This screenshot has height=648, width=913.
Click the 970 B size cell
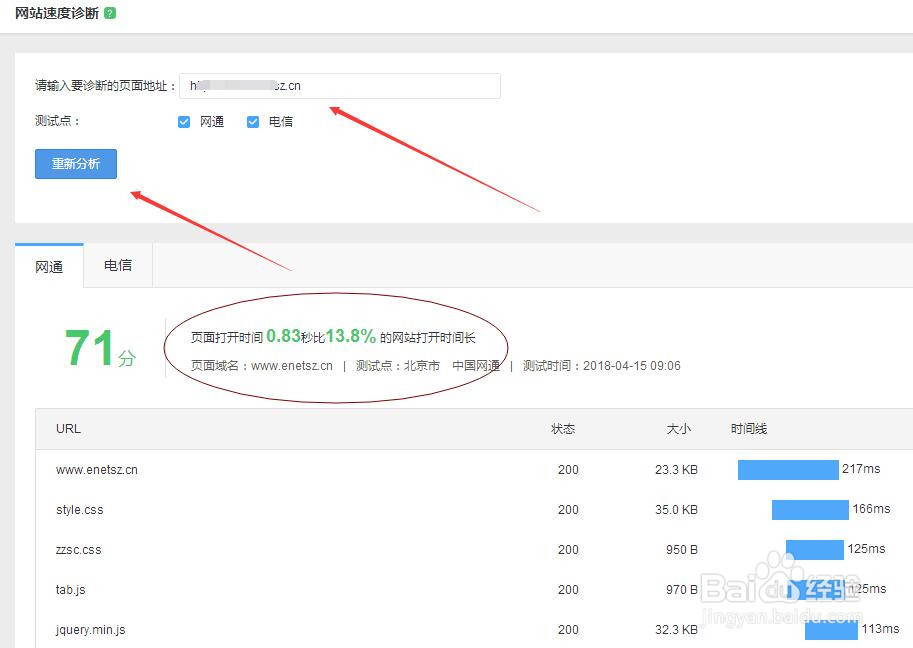[682, 589]
